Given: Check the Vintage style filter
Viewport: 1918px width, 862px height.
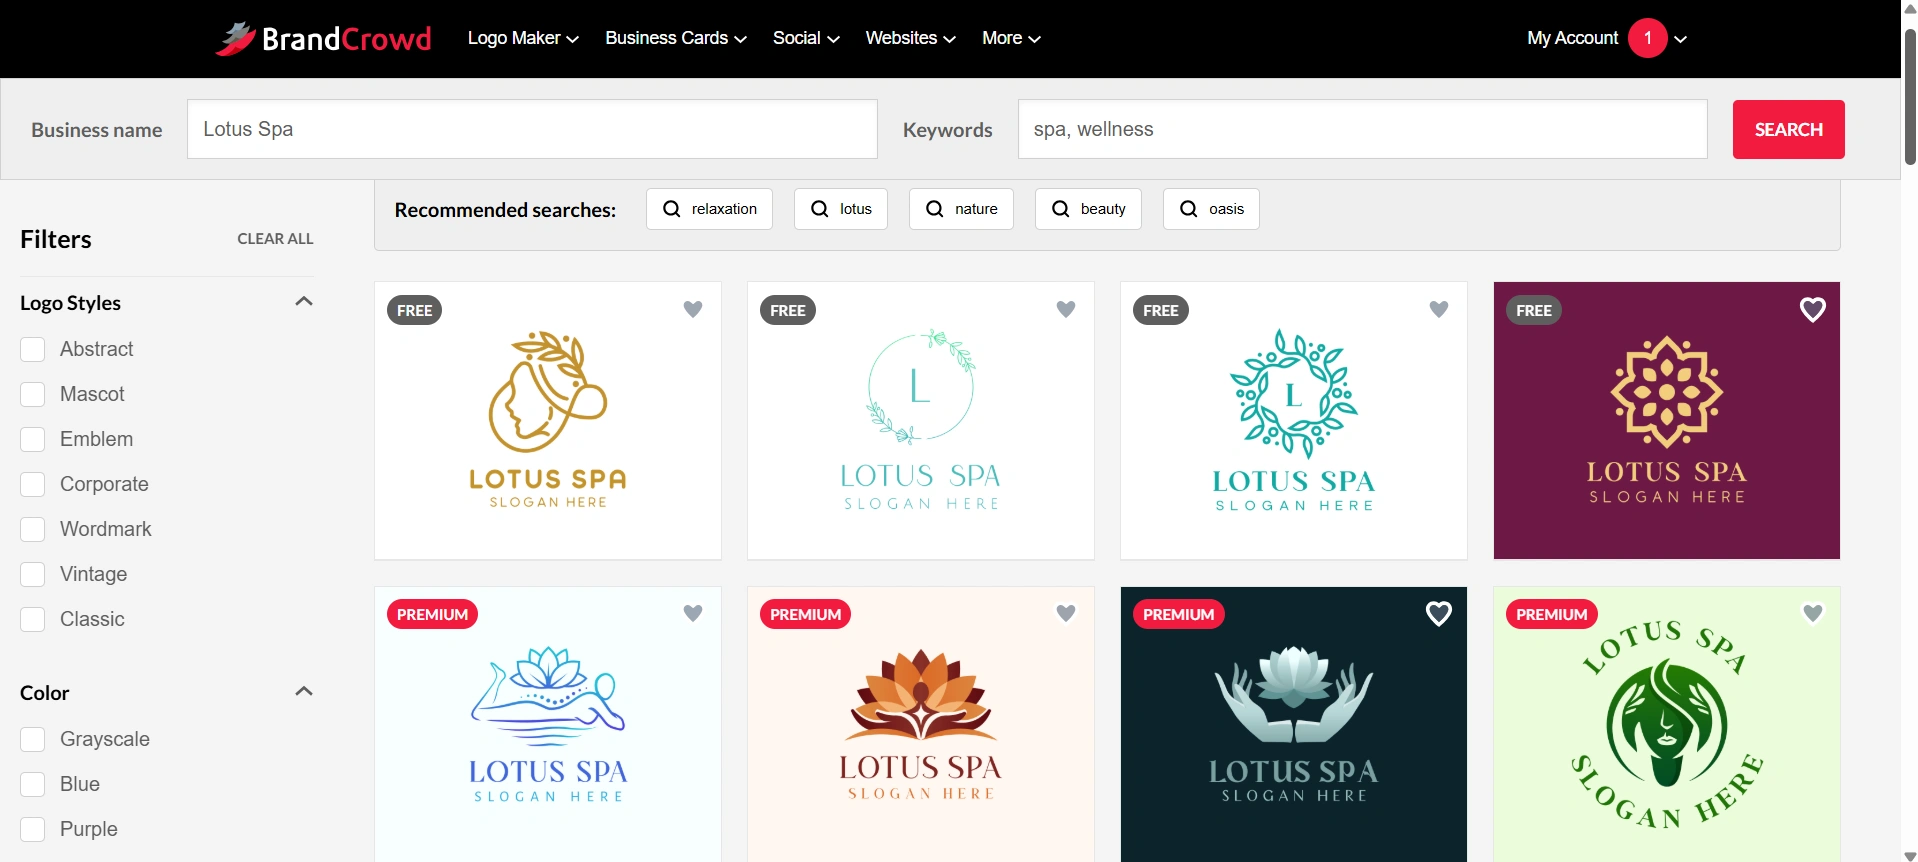Looking at the screenshot, I should 33,574.
